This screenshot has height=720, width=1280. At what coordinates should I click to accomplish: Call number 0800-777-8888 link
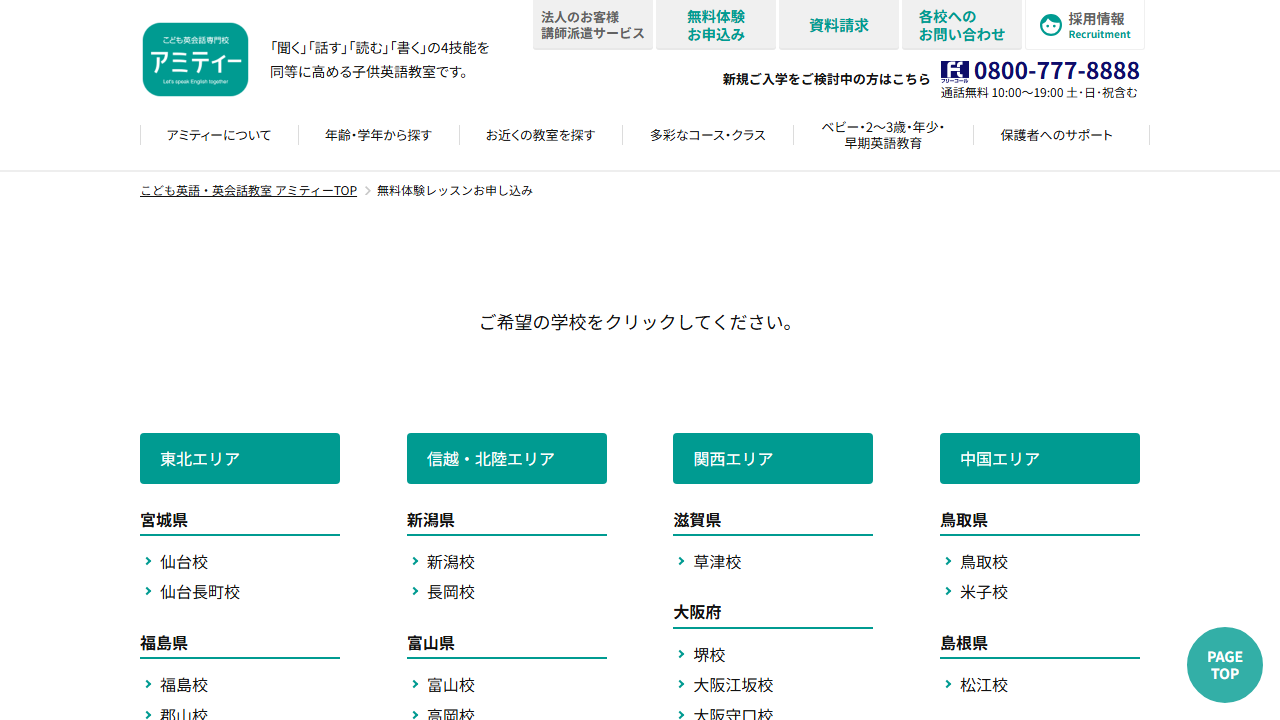[1057, 71]
